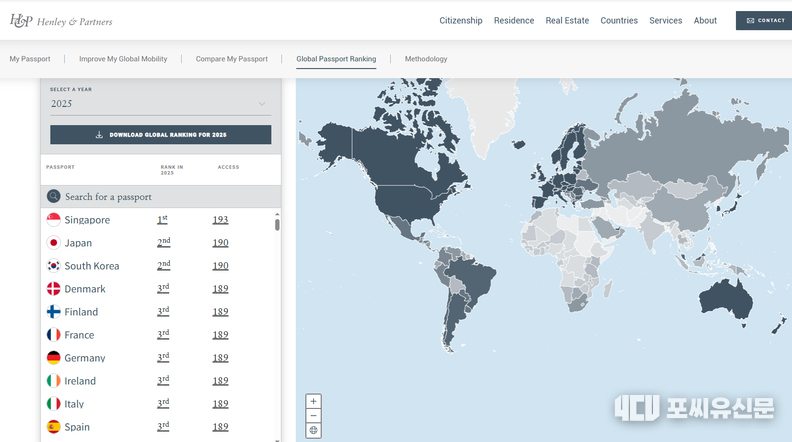Click the Japan flag icon
792x442 pixels.
[x=54, y=243]
